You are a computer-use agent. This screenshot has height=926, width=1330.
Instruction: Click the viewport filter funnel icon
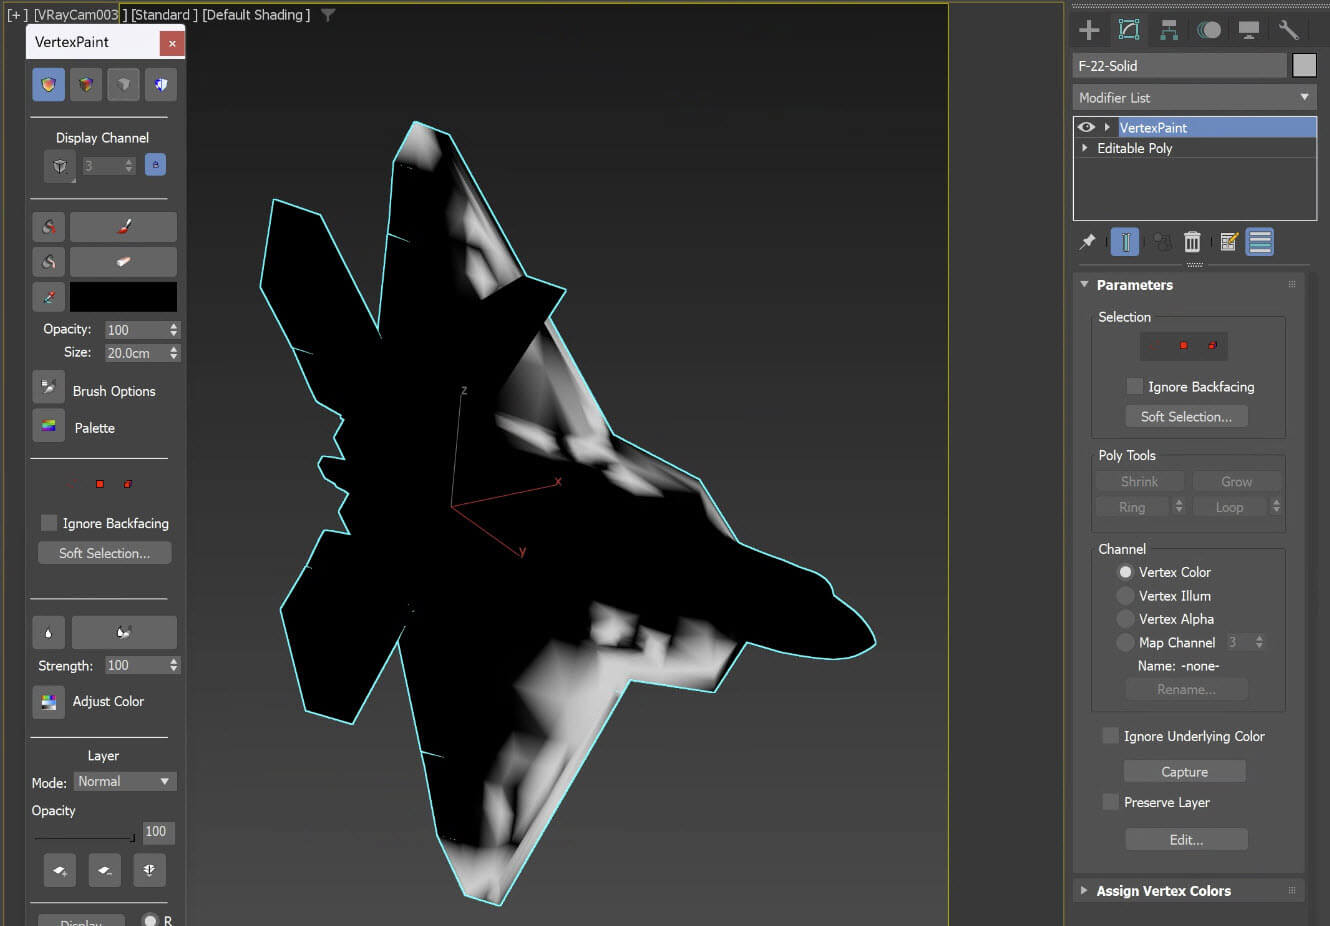[x=328, y=15]
